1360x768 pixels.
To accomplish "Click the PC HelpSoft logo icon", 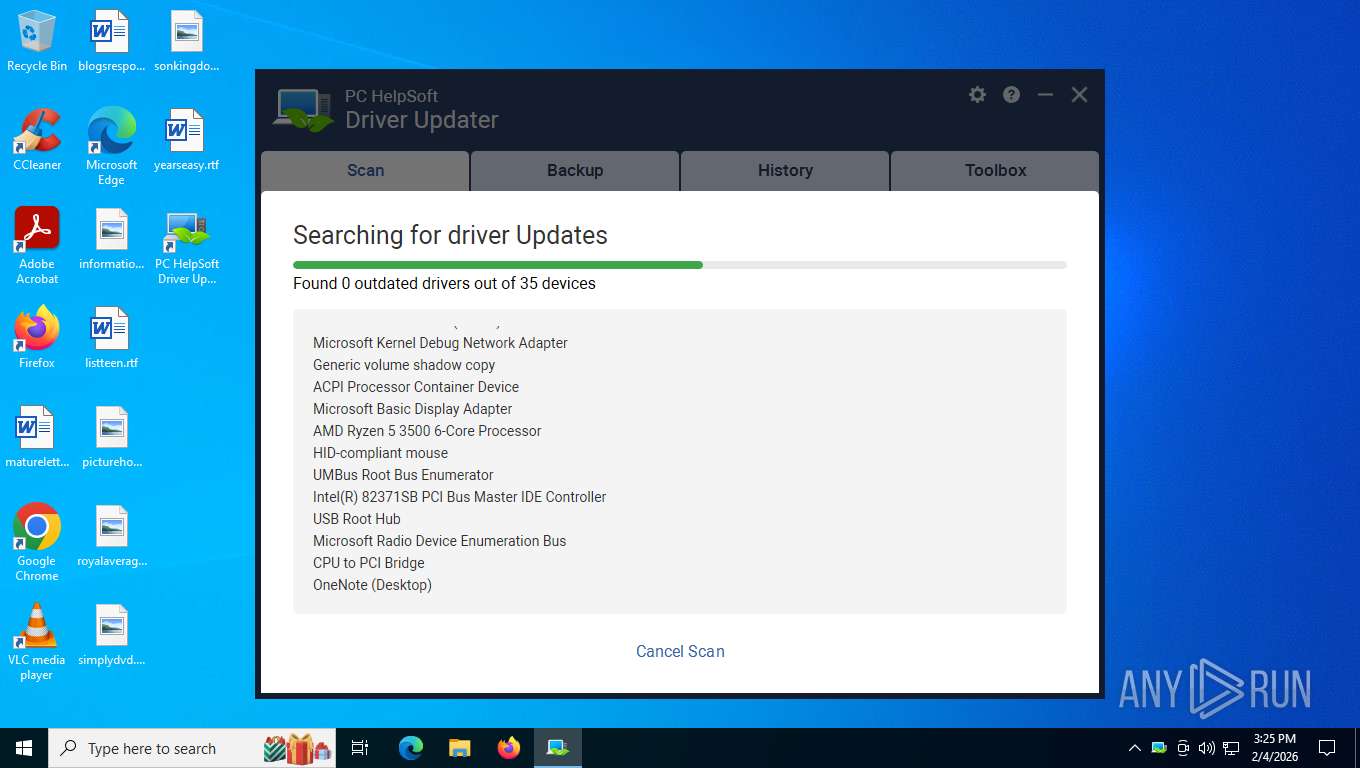I will pyautogui.click(x=303, y=110).
